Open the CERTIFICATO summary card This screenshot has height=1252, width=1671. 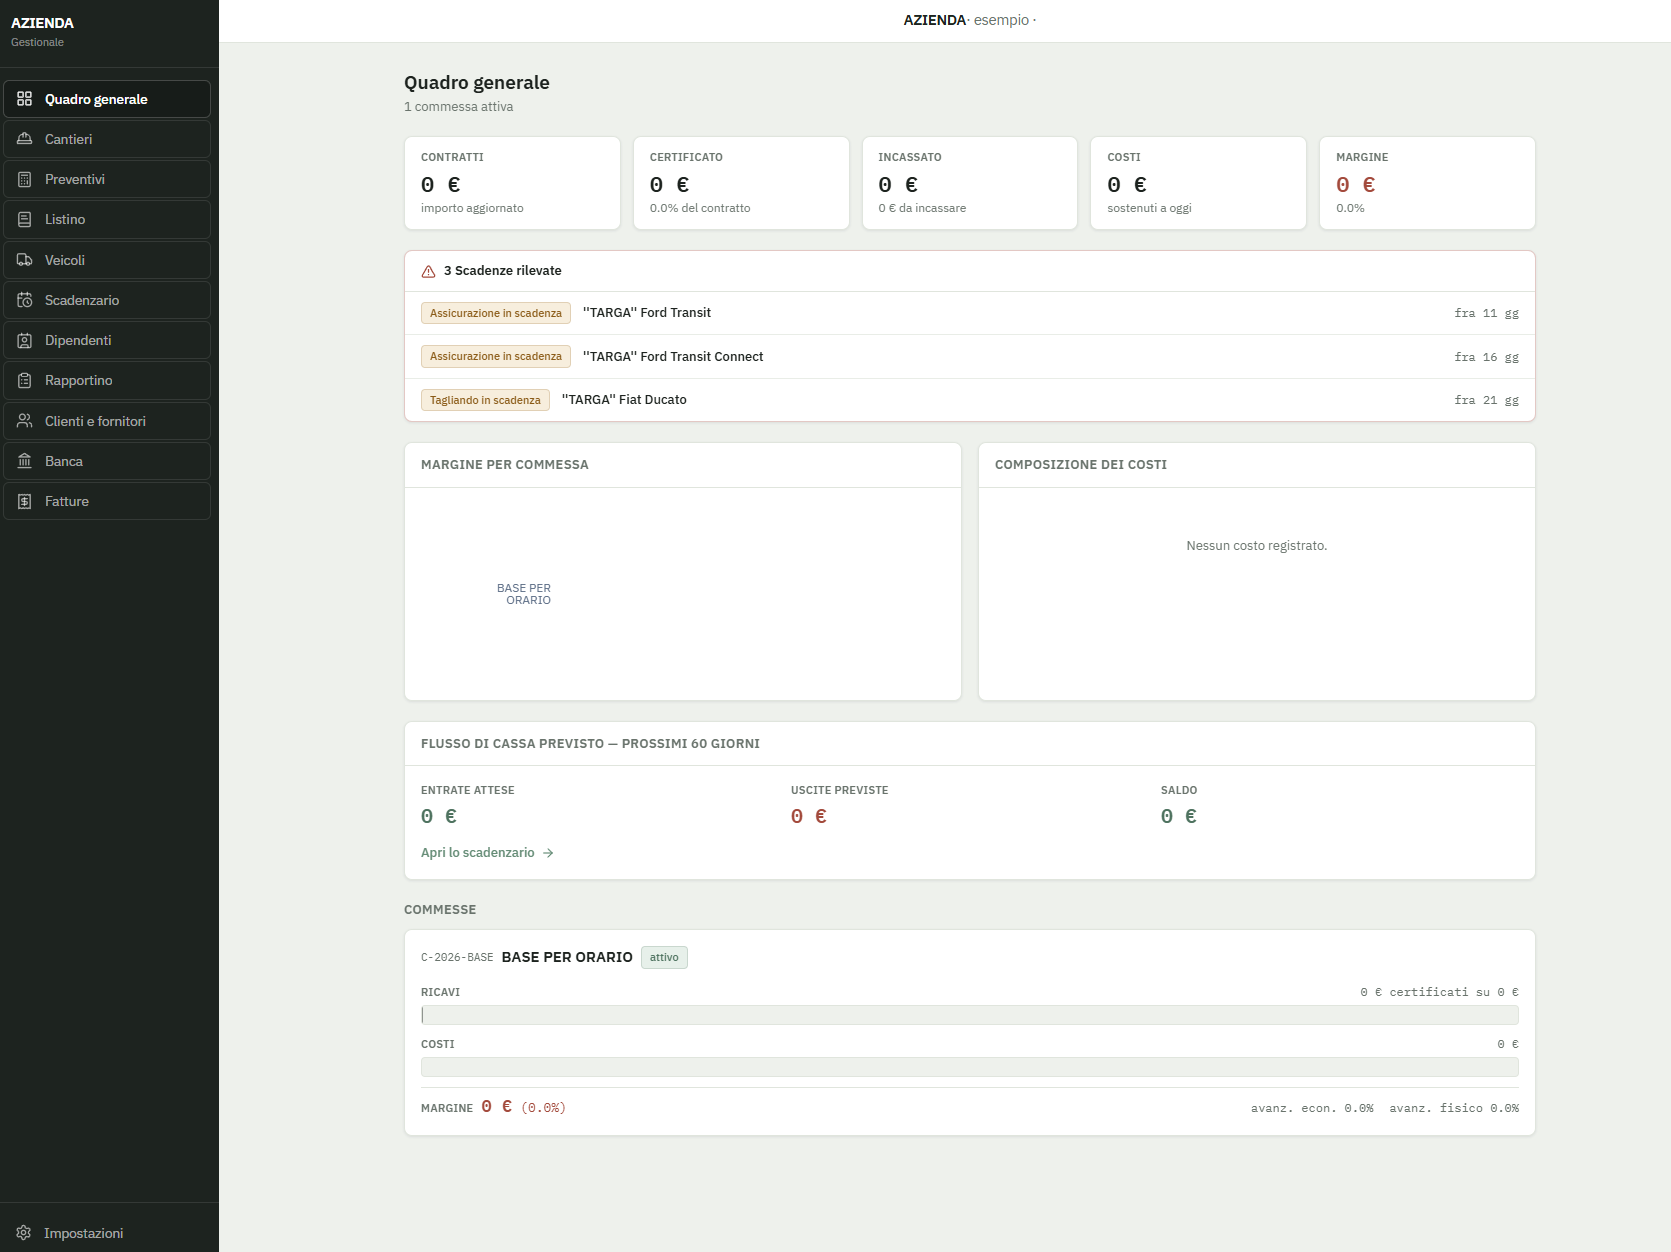[x=741, y=183]
